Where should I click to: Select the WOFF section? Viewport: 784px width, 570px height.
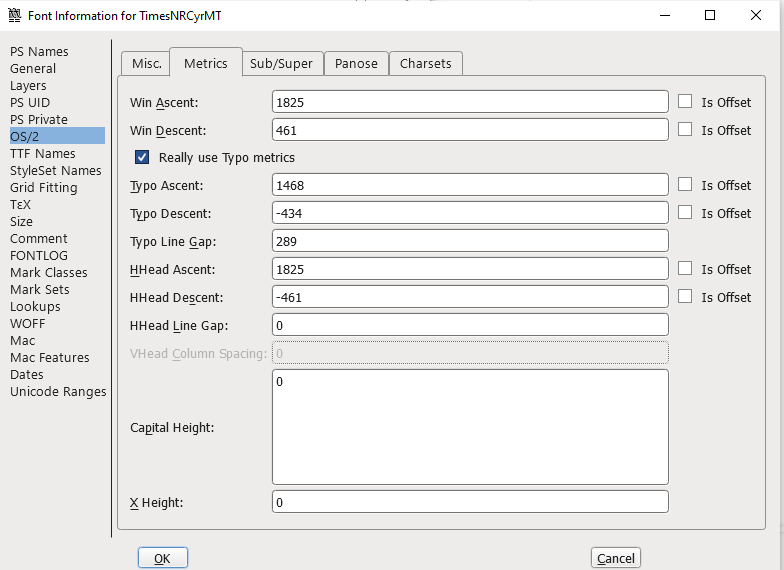[28, 324]
